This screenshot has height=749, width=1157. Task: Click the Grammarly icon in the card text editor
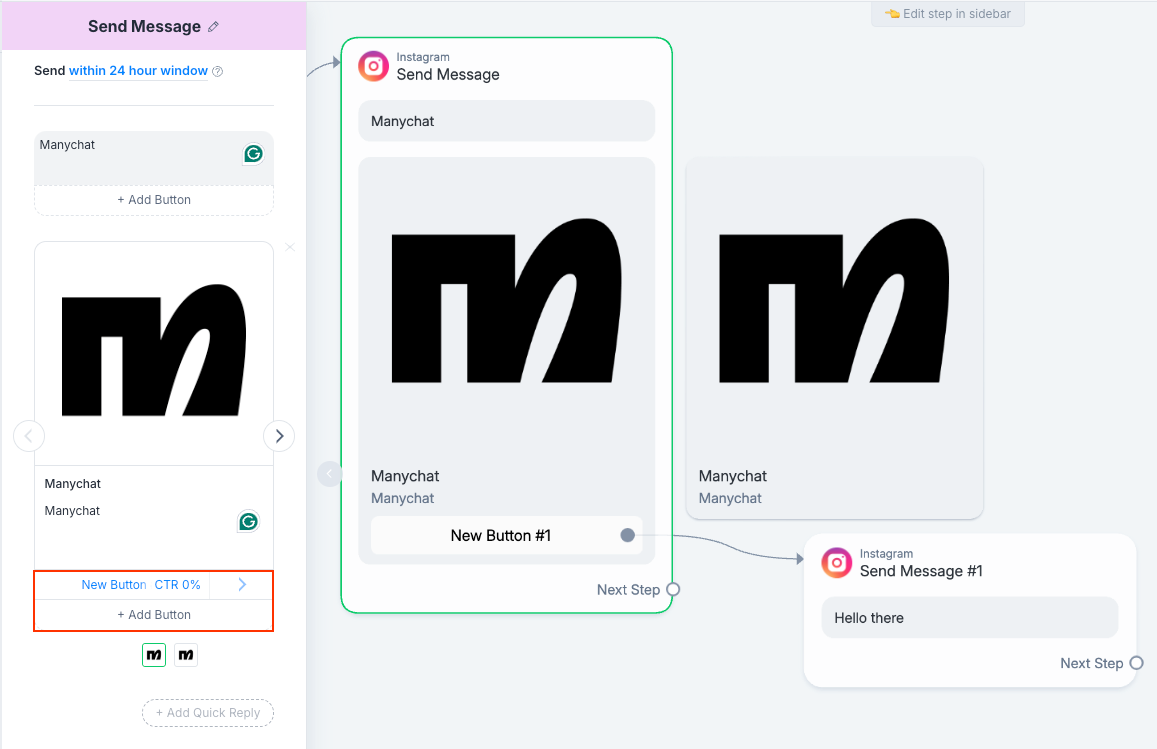(x=247, y=521)
